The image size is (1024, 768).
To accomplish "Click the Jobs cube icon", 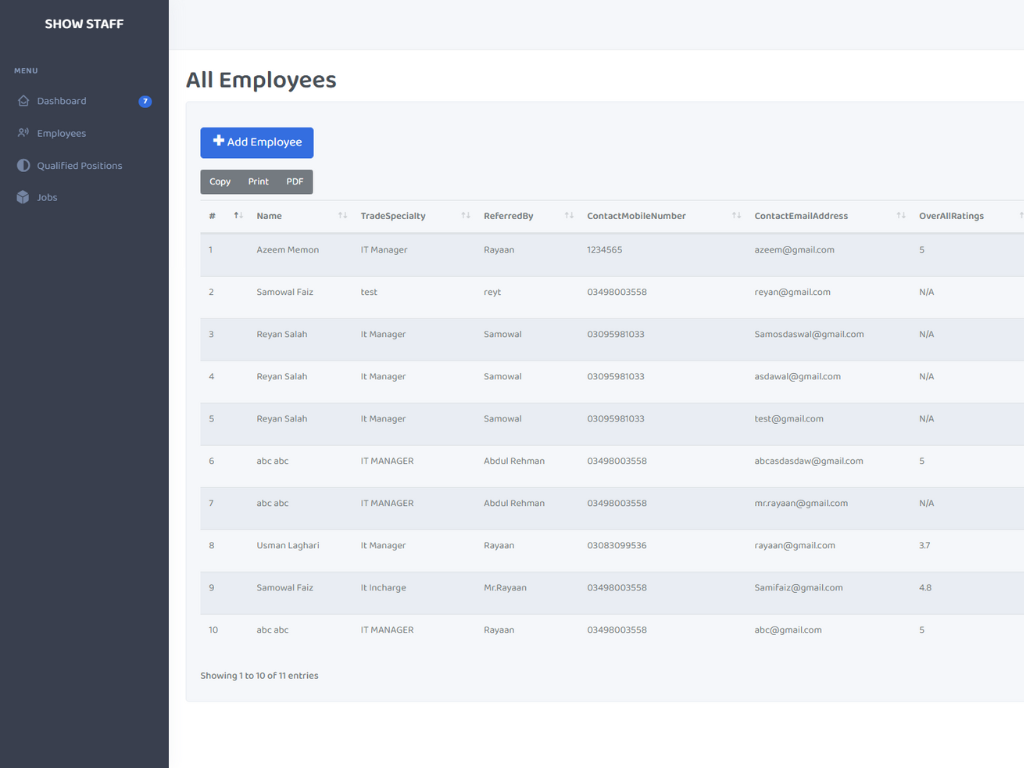I will [23, 197].
